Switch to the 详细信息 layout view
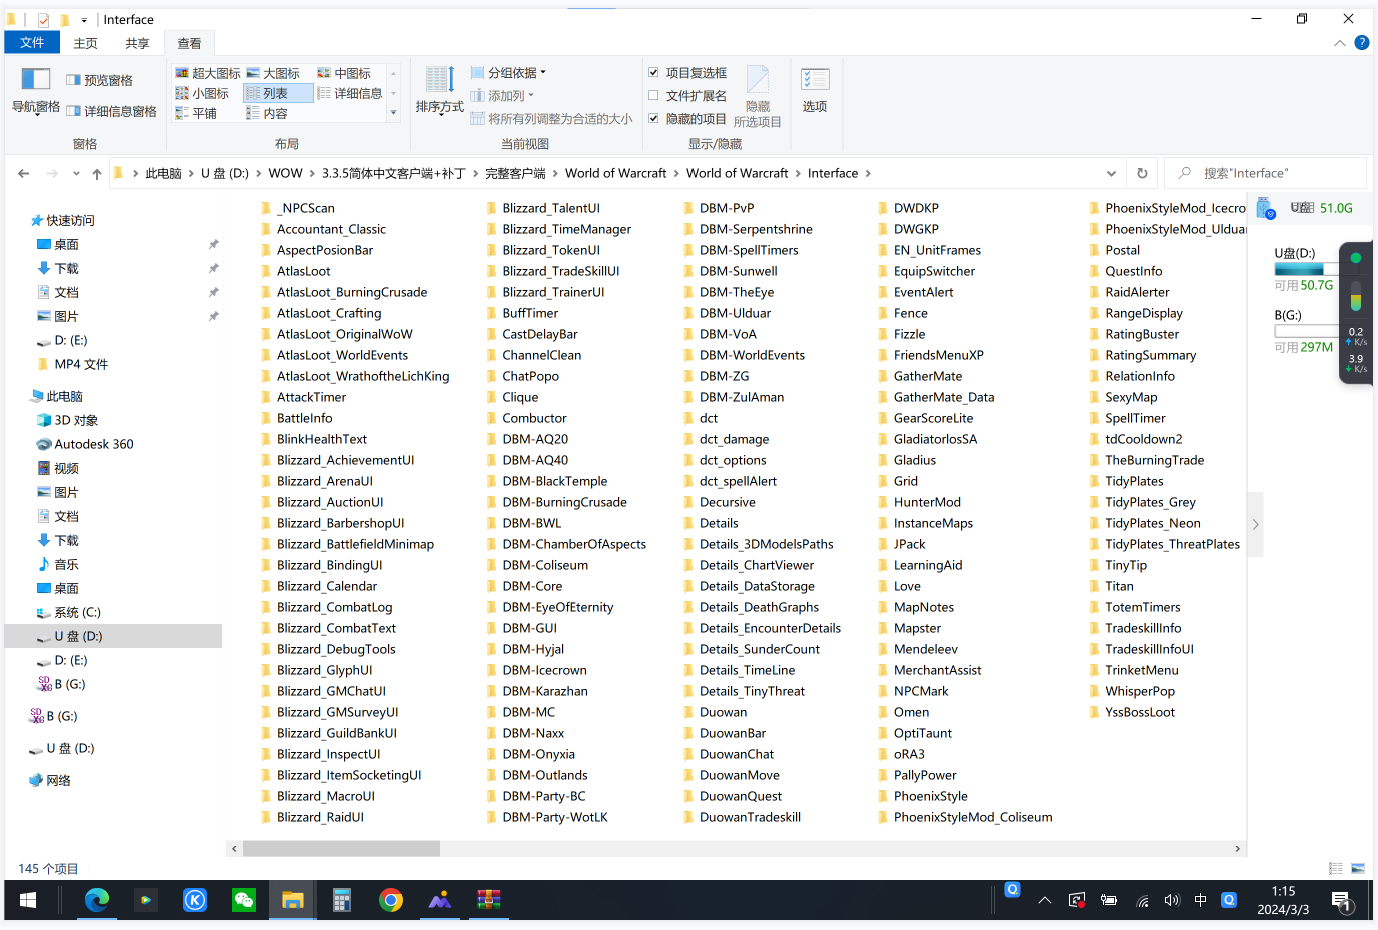This screenshot has height=930, width=1378. point(350,93)
